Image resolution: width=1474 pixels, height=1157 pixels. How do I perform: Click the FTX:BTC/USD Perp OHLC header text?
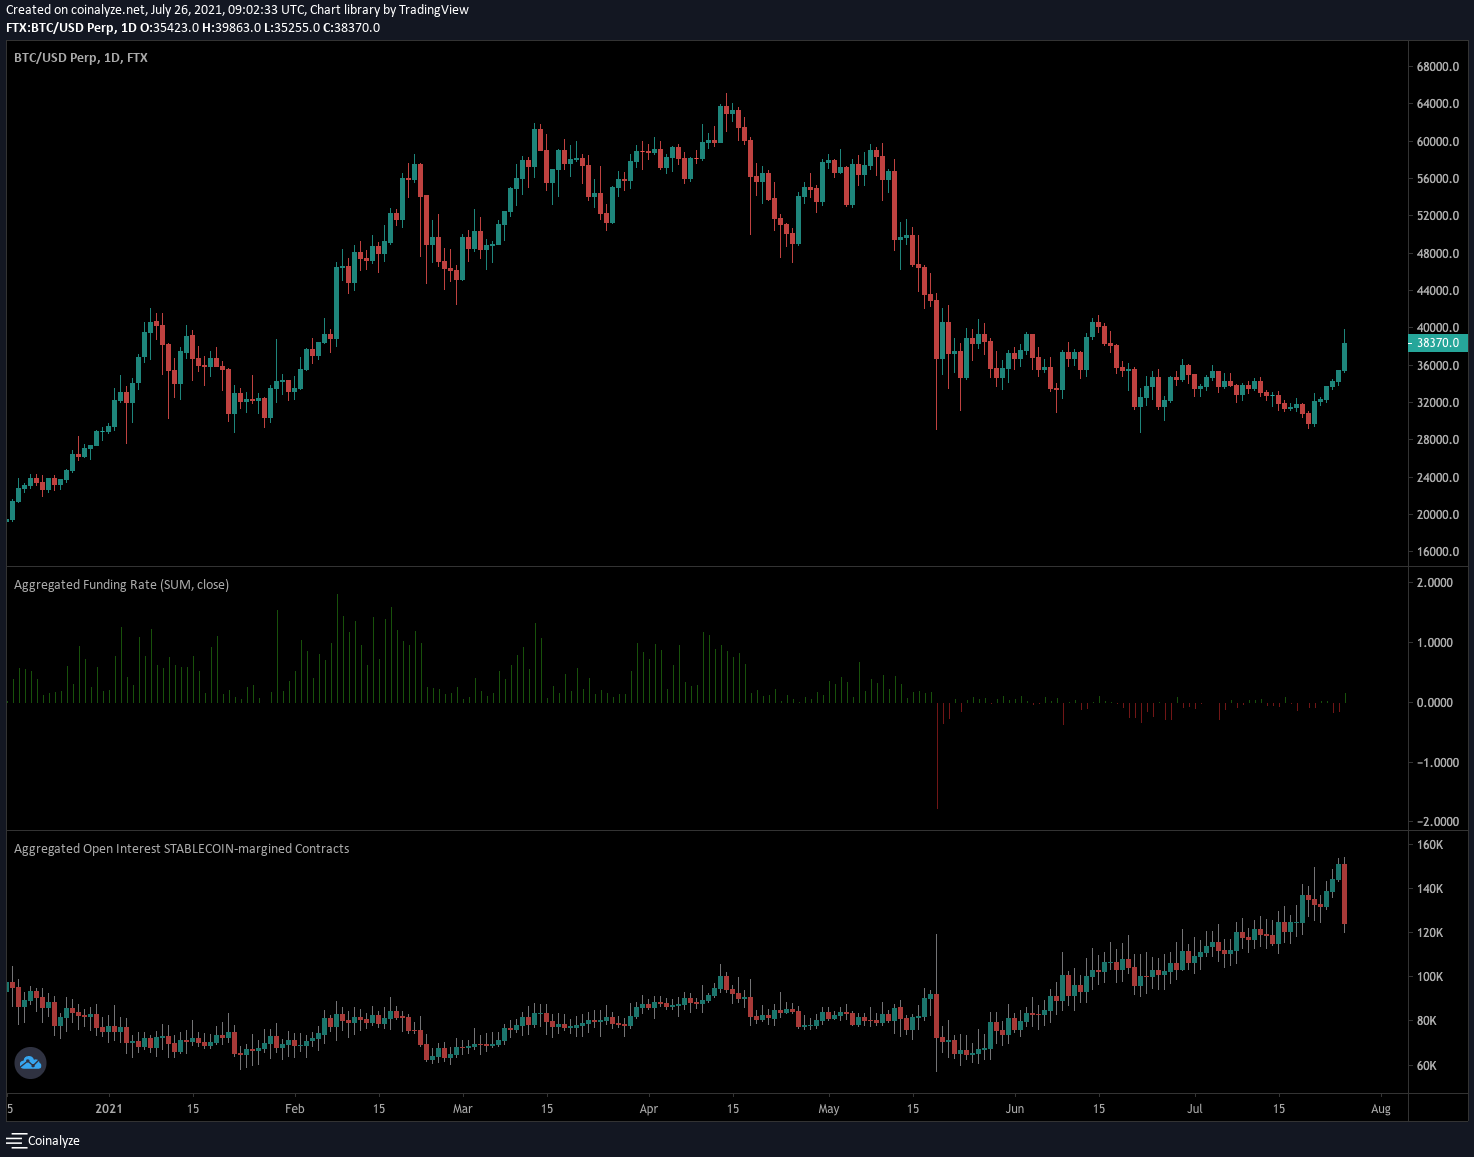193,28
